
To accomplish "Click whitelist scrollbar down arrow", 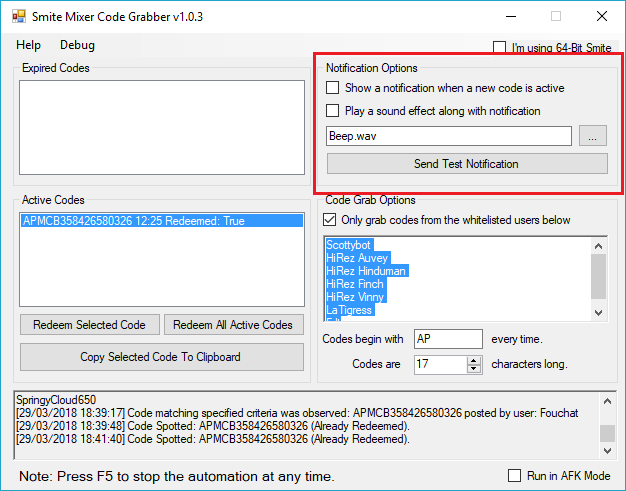I will coord(598,313).
